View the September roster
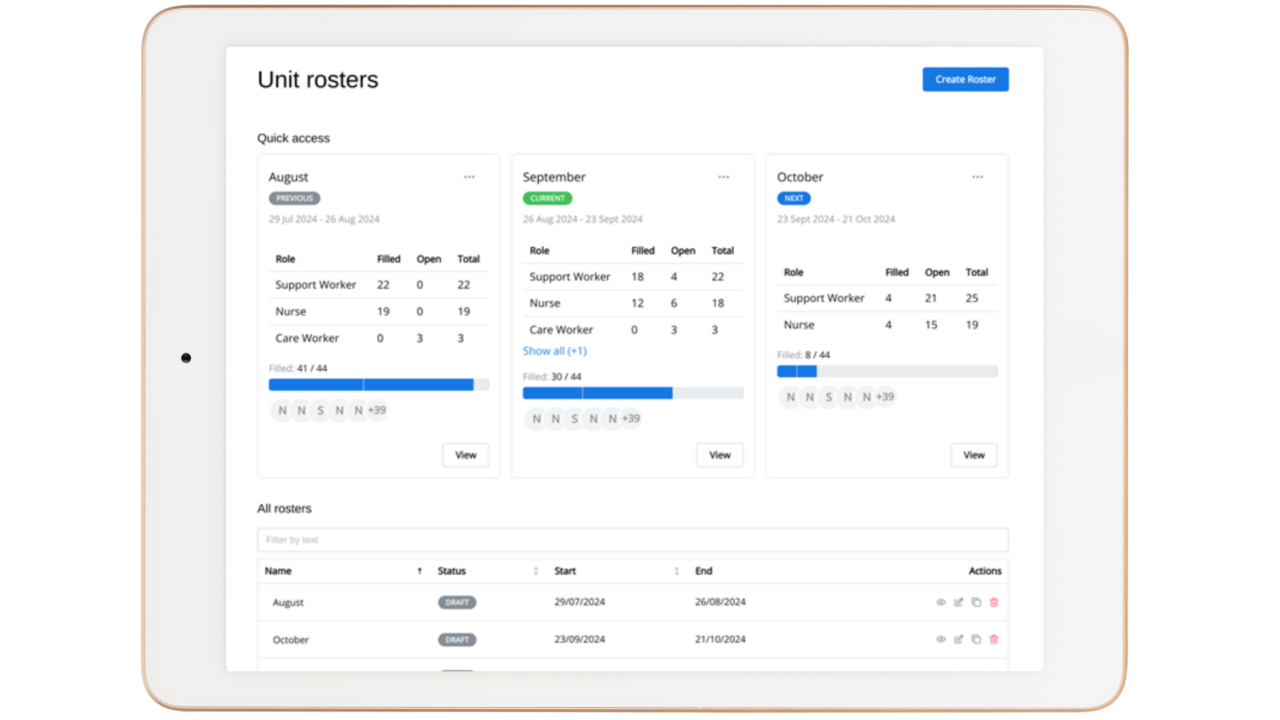The width and height of the screenshot is (1280, 720). 719,455
